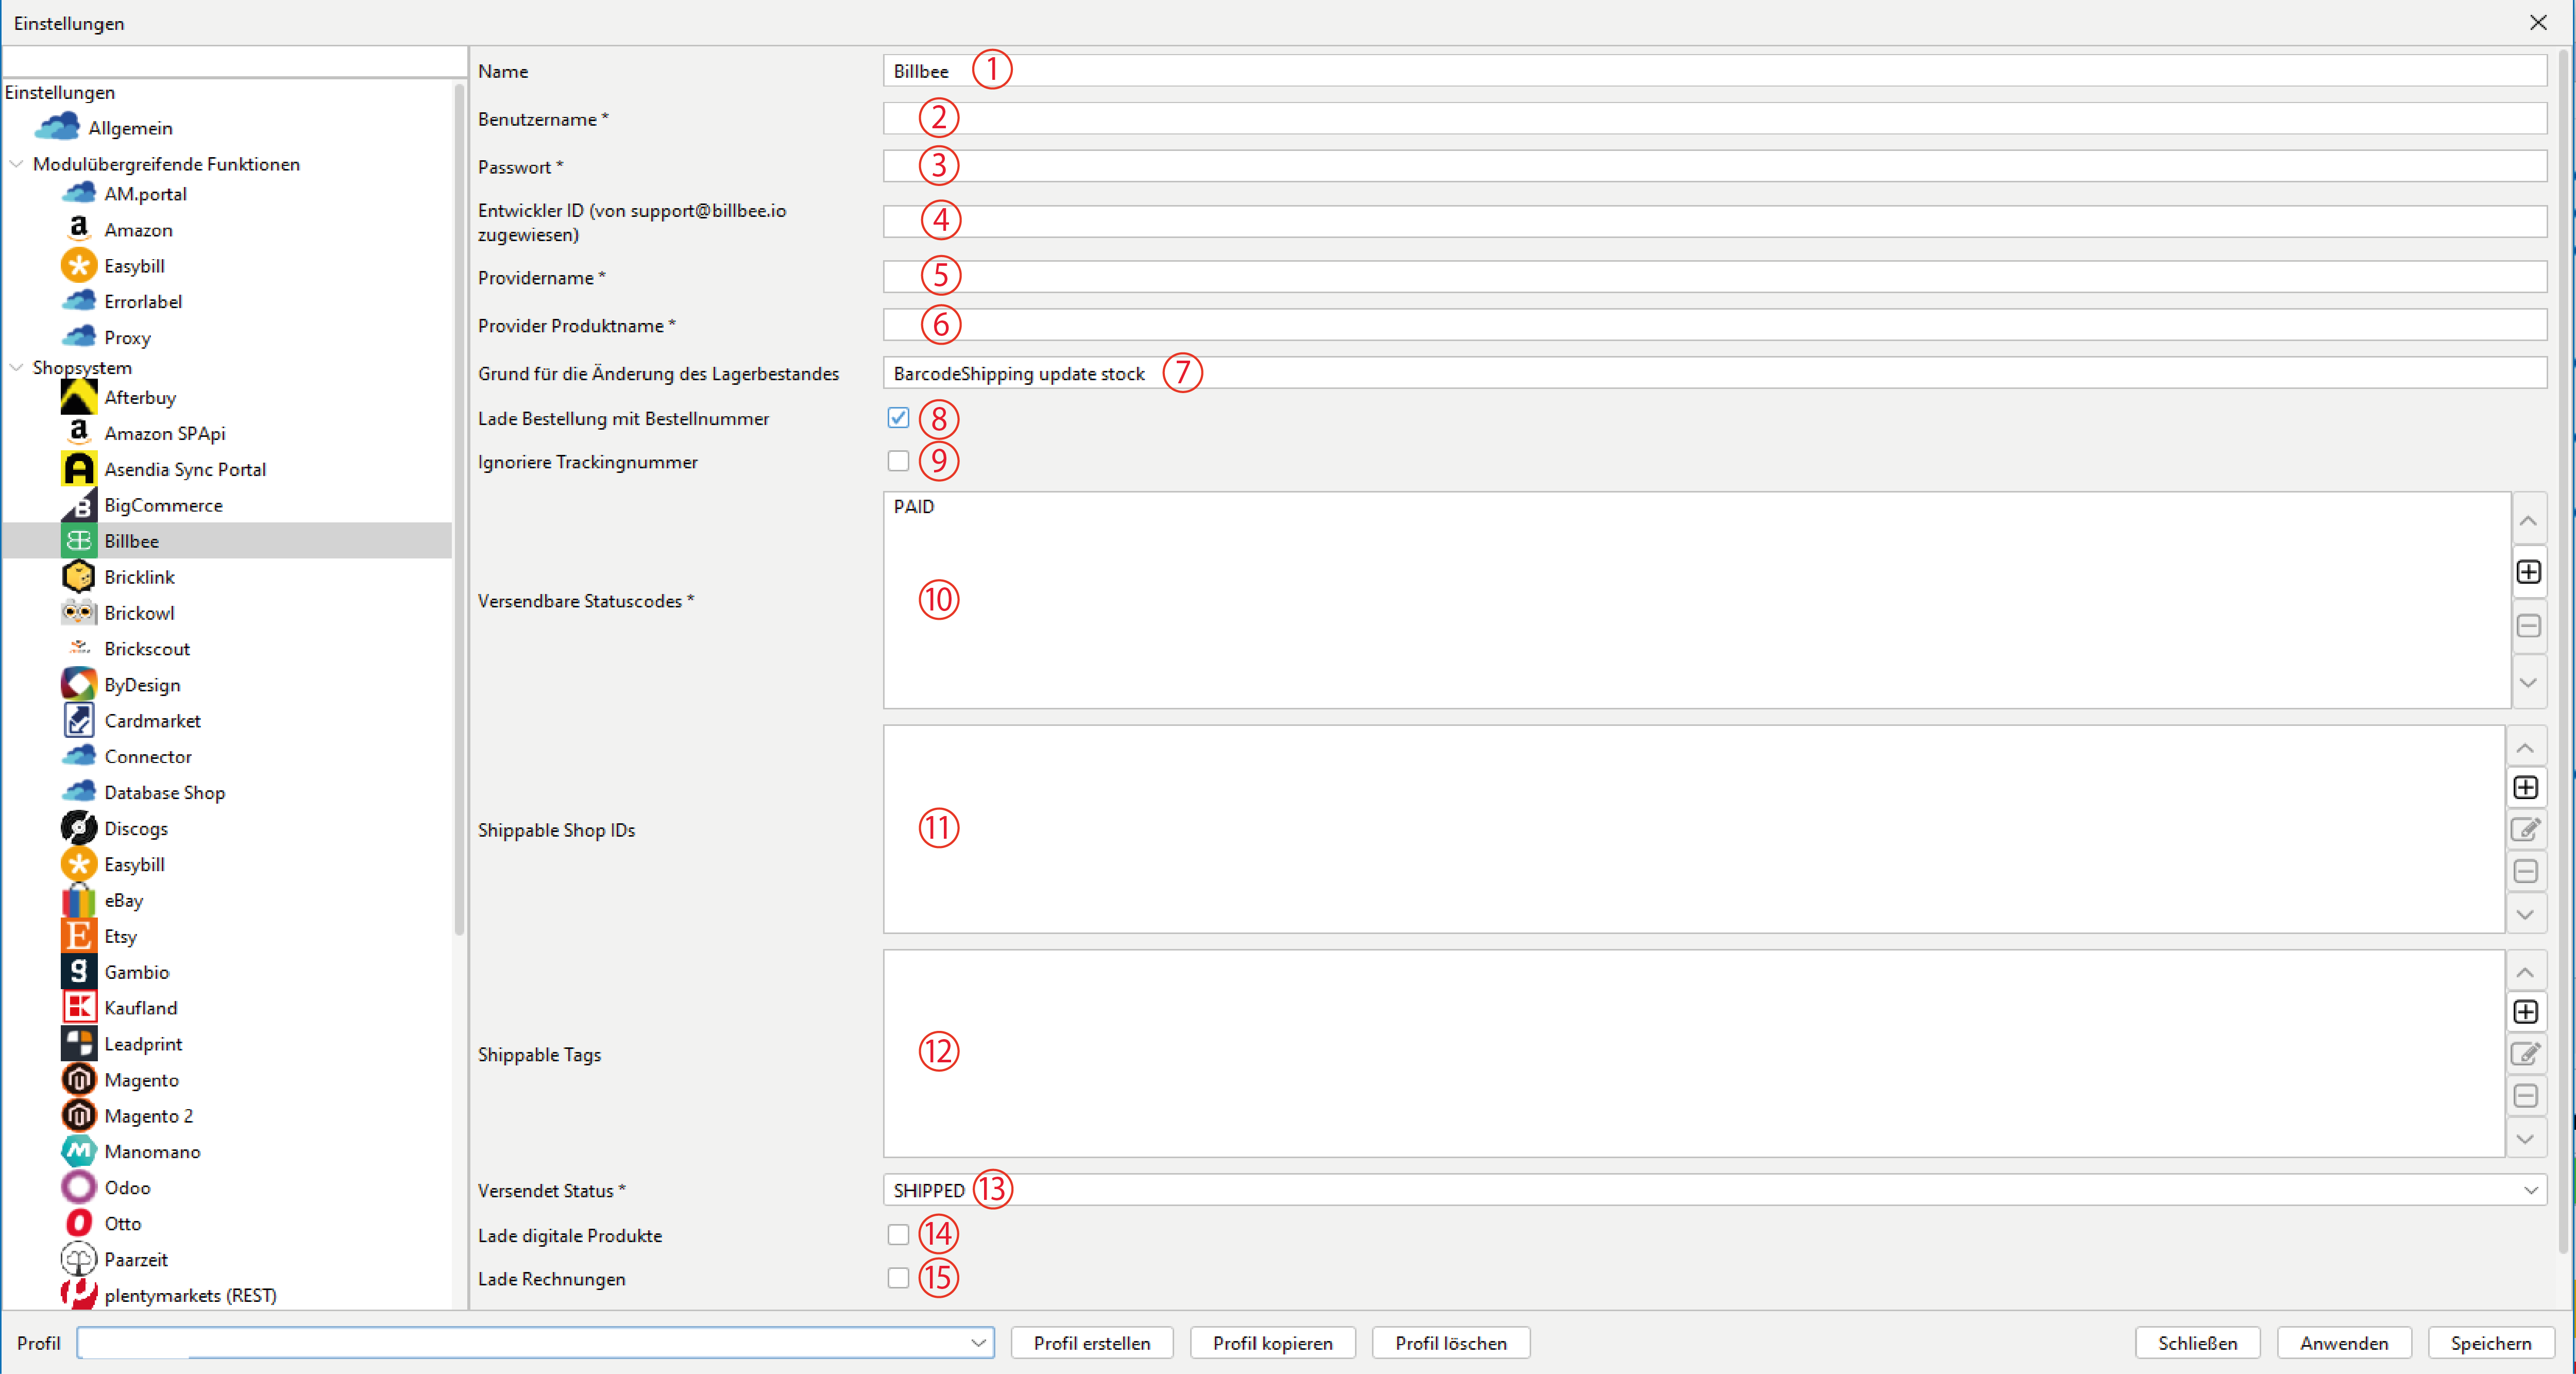Collapse Modulübergreifende Funktionen tree node

[x=17, y=164]
